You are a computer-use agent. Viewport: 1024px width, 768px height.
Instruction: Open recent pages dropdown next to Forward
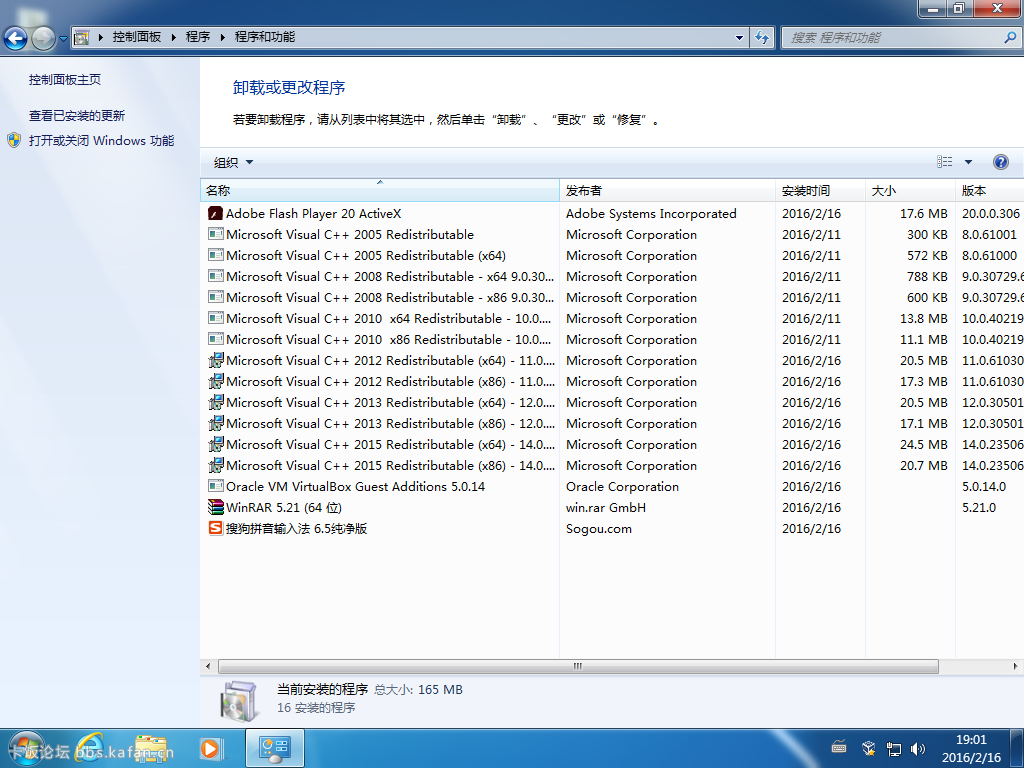pos(63,39)
